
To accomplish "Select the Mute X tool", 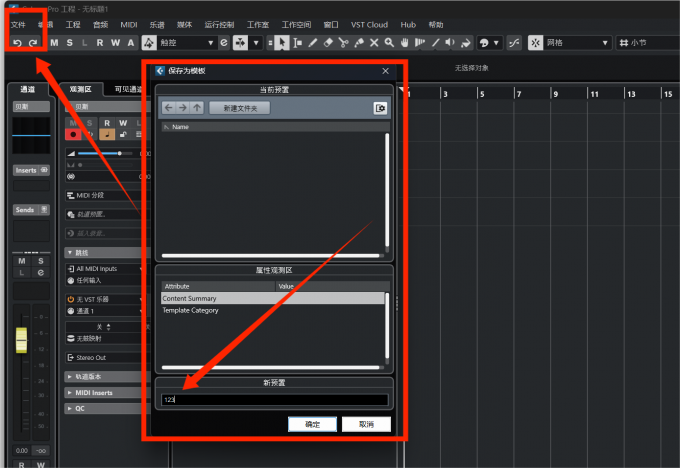I will [x=374, y=43].
